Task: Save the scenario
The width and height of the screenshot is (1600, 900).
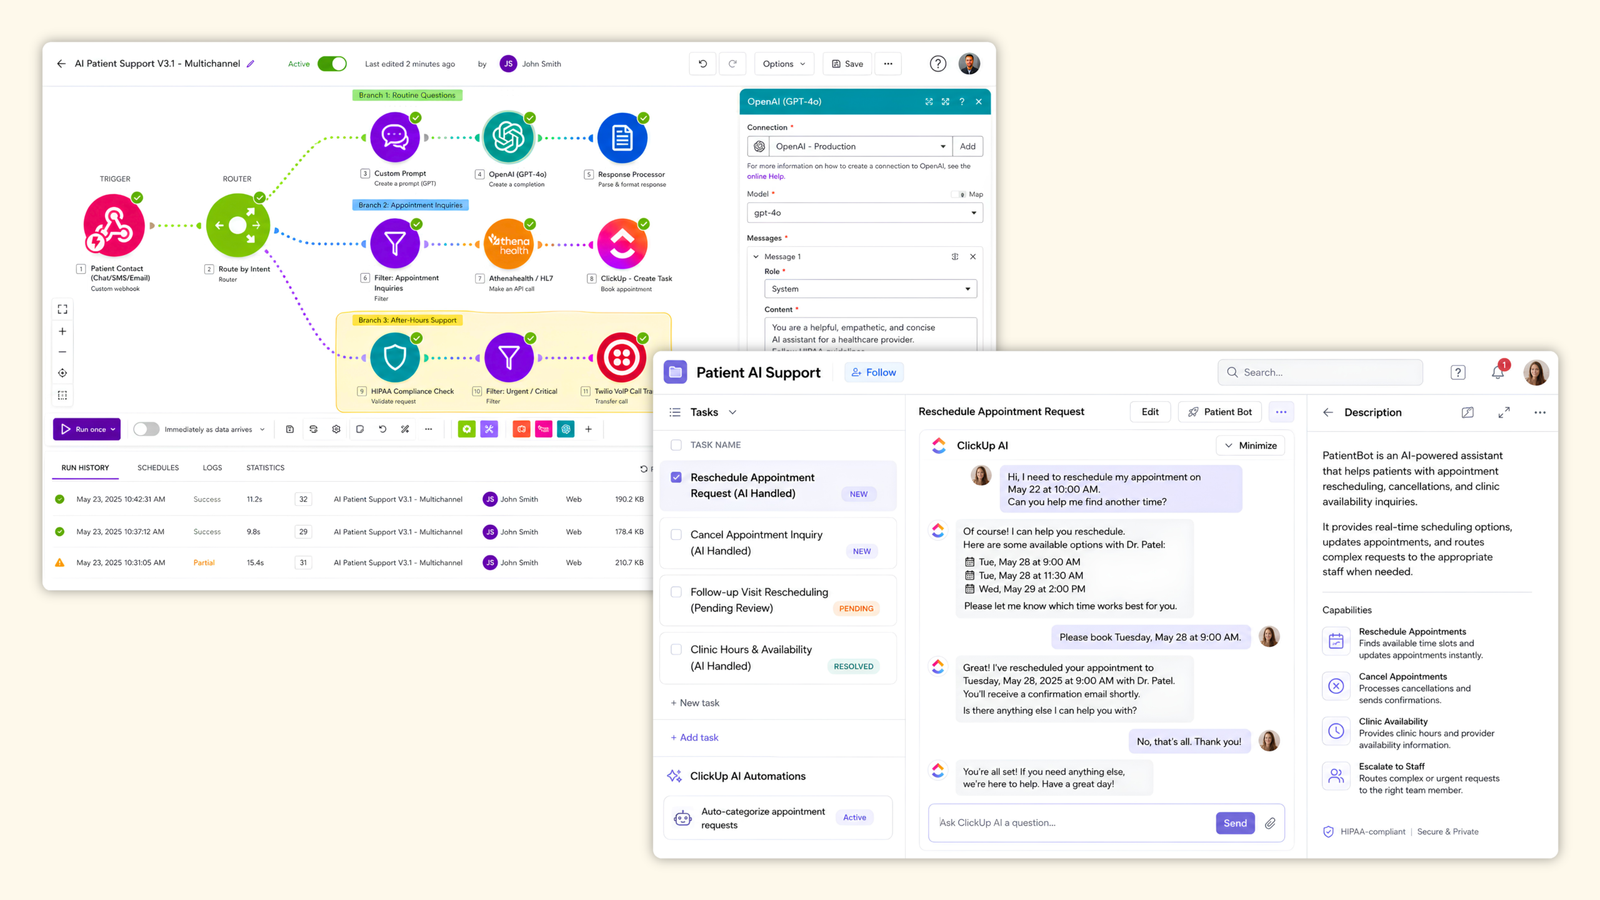Action: [x=847, y=64]
